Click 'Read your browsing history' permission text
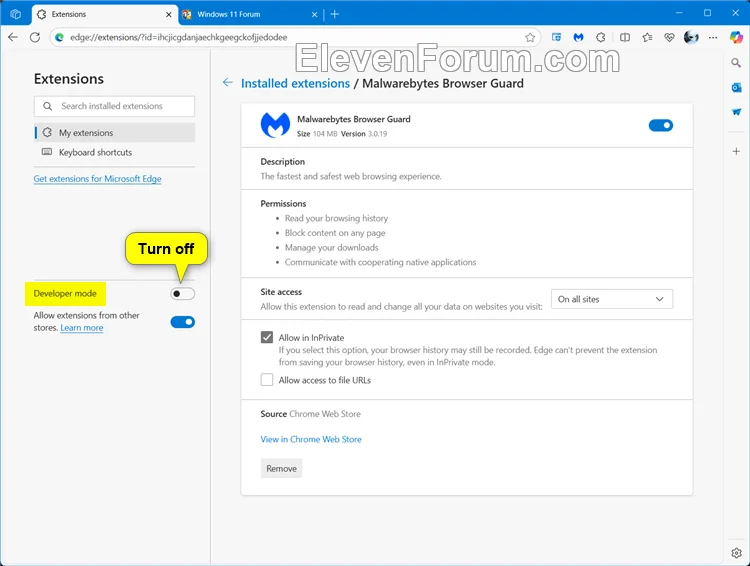 (336, 218)
